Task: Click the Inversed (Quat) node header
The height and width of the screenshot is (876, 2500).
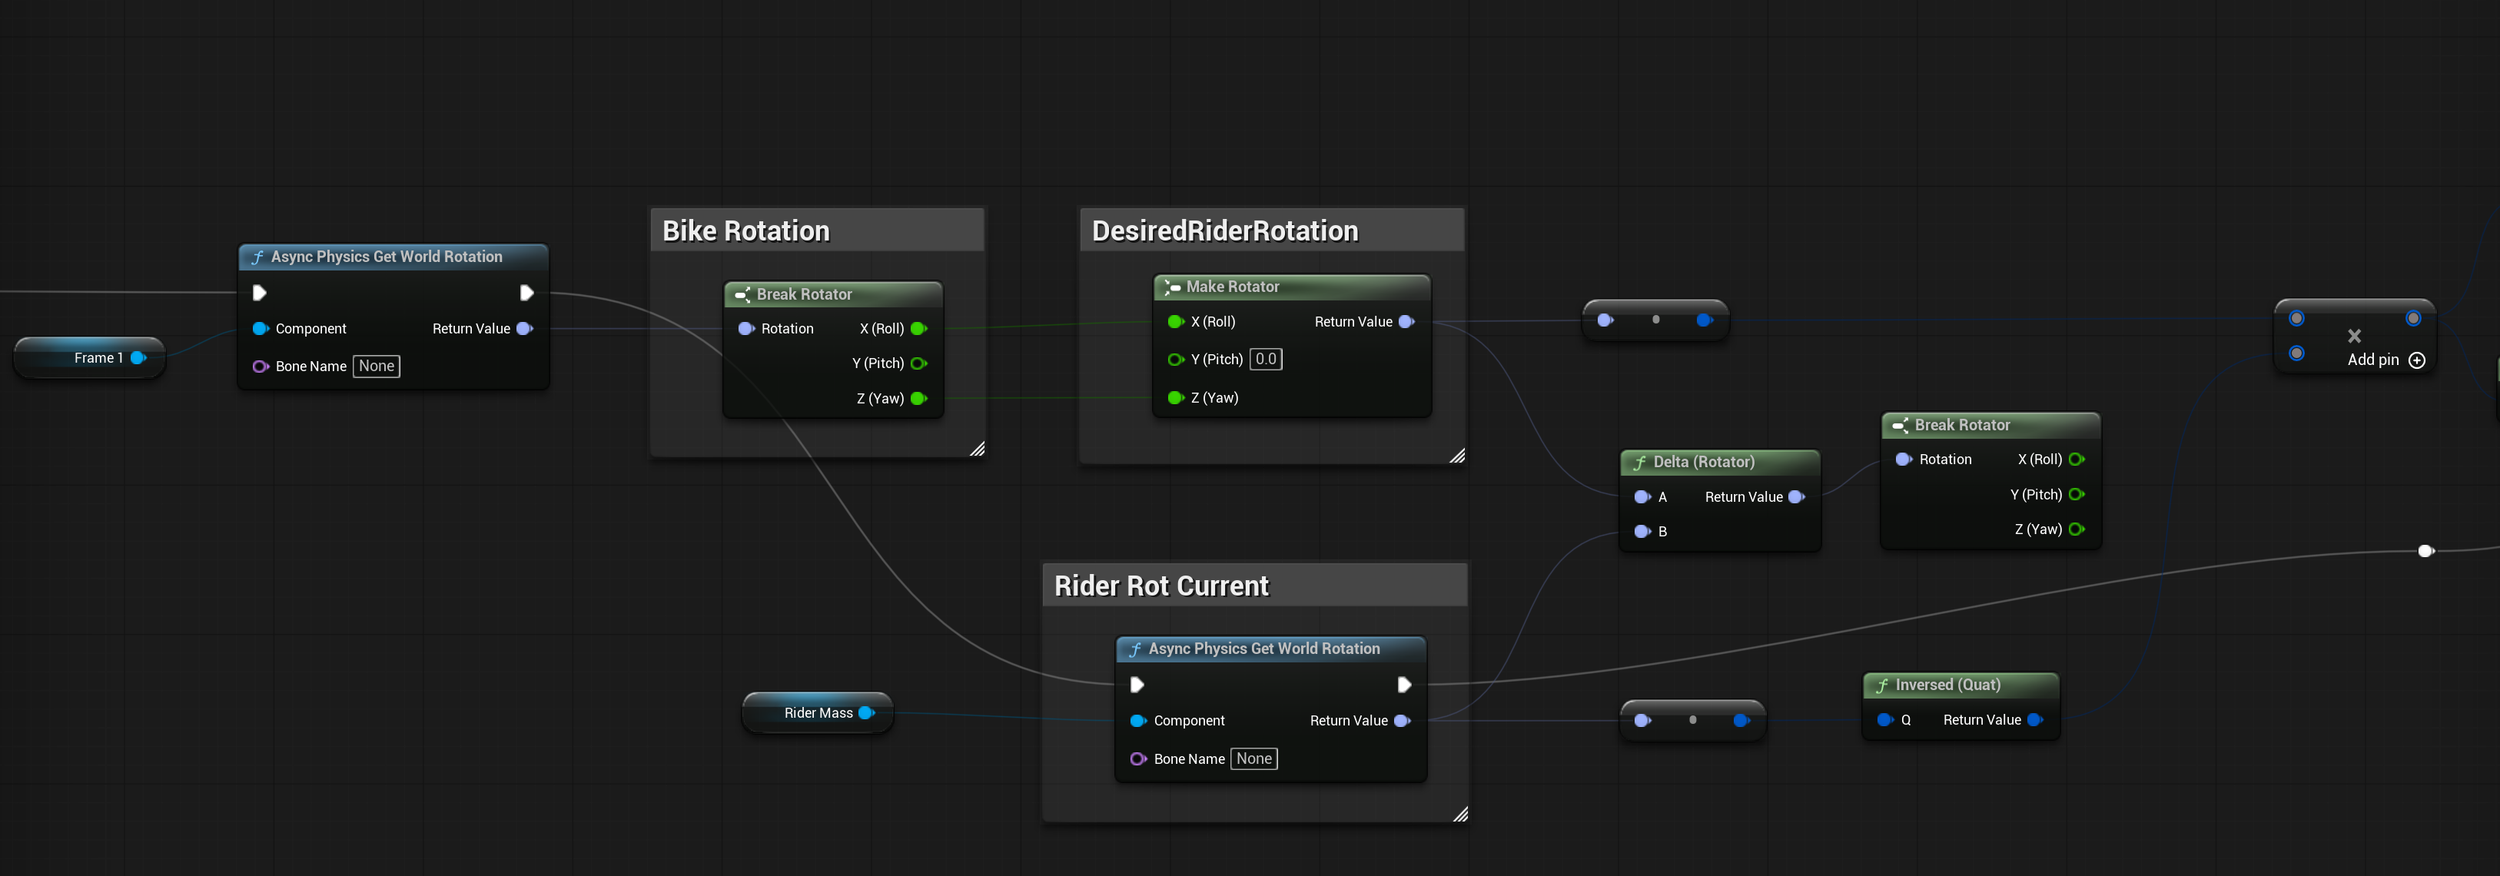Action: tap(1961, 685)
